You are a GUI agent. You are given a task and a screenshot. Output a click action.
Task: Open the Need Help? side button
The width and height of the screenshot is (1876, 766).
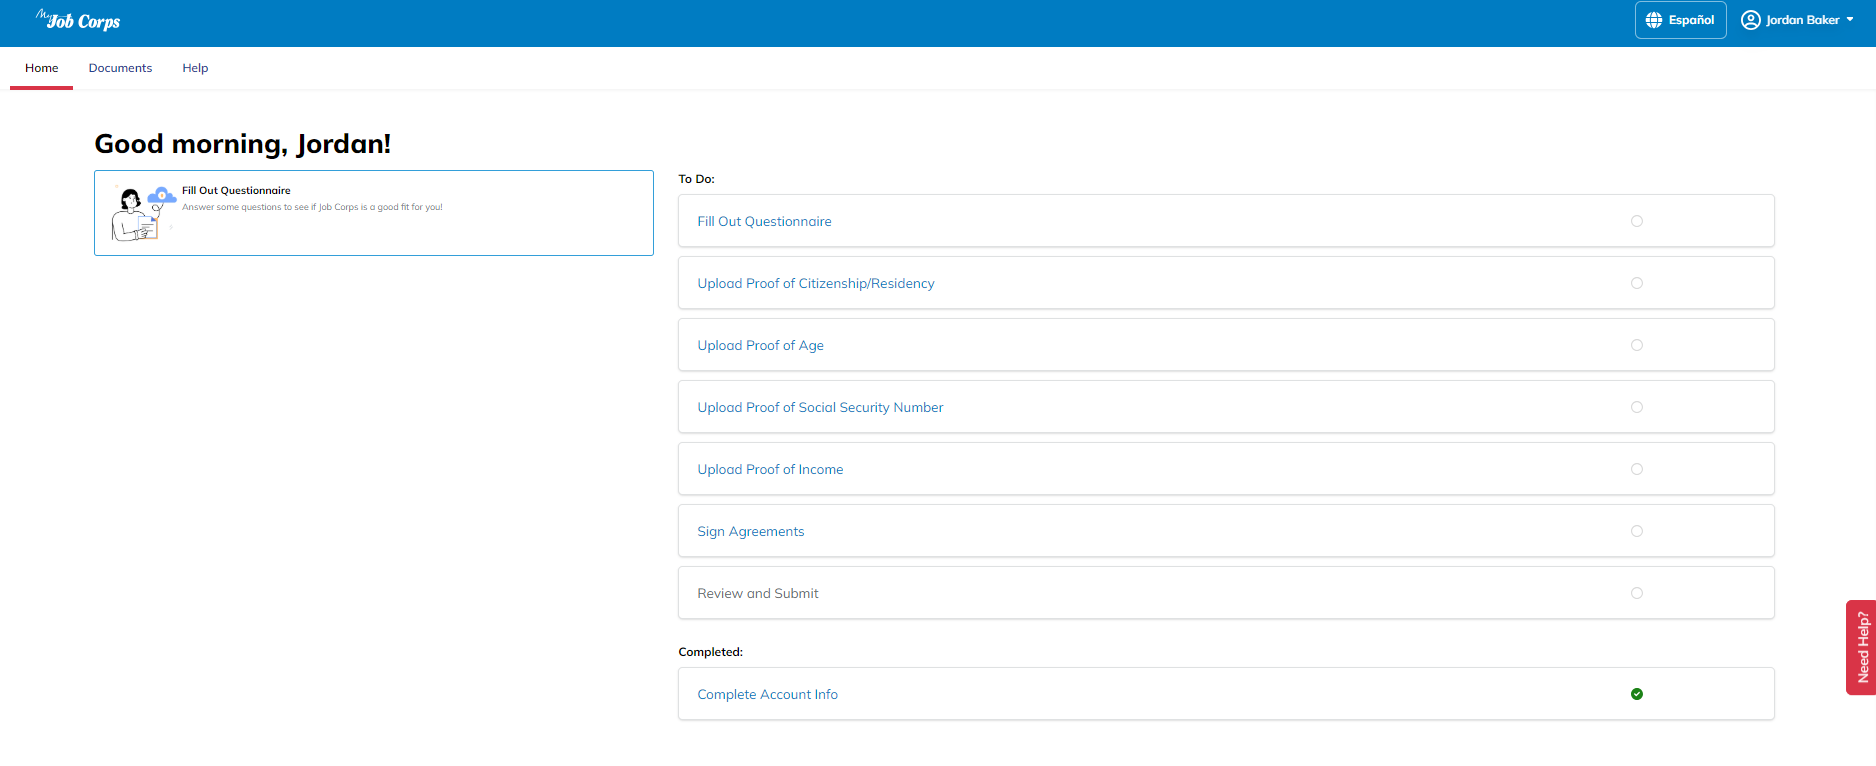(x=1862, y=647)
